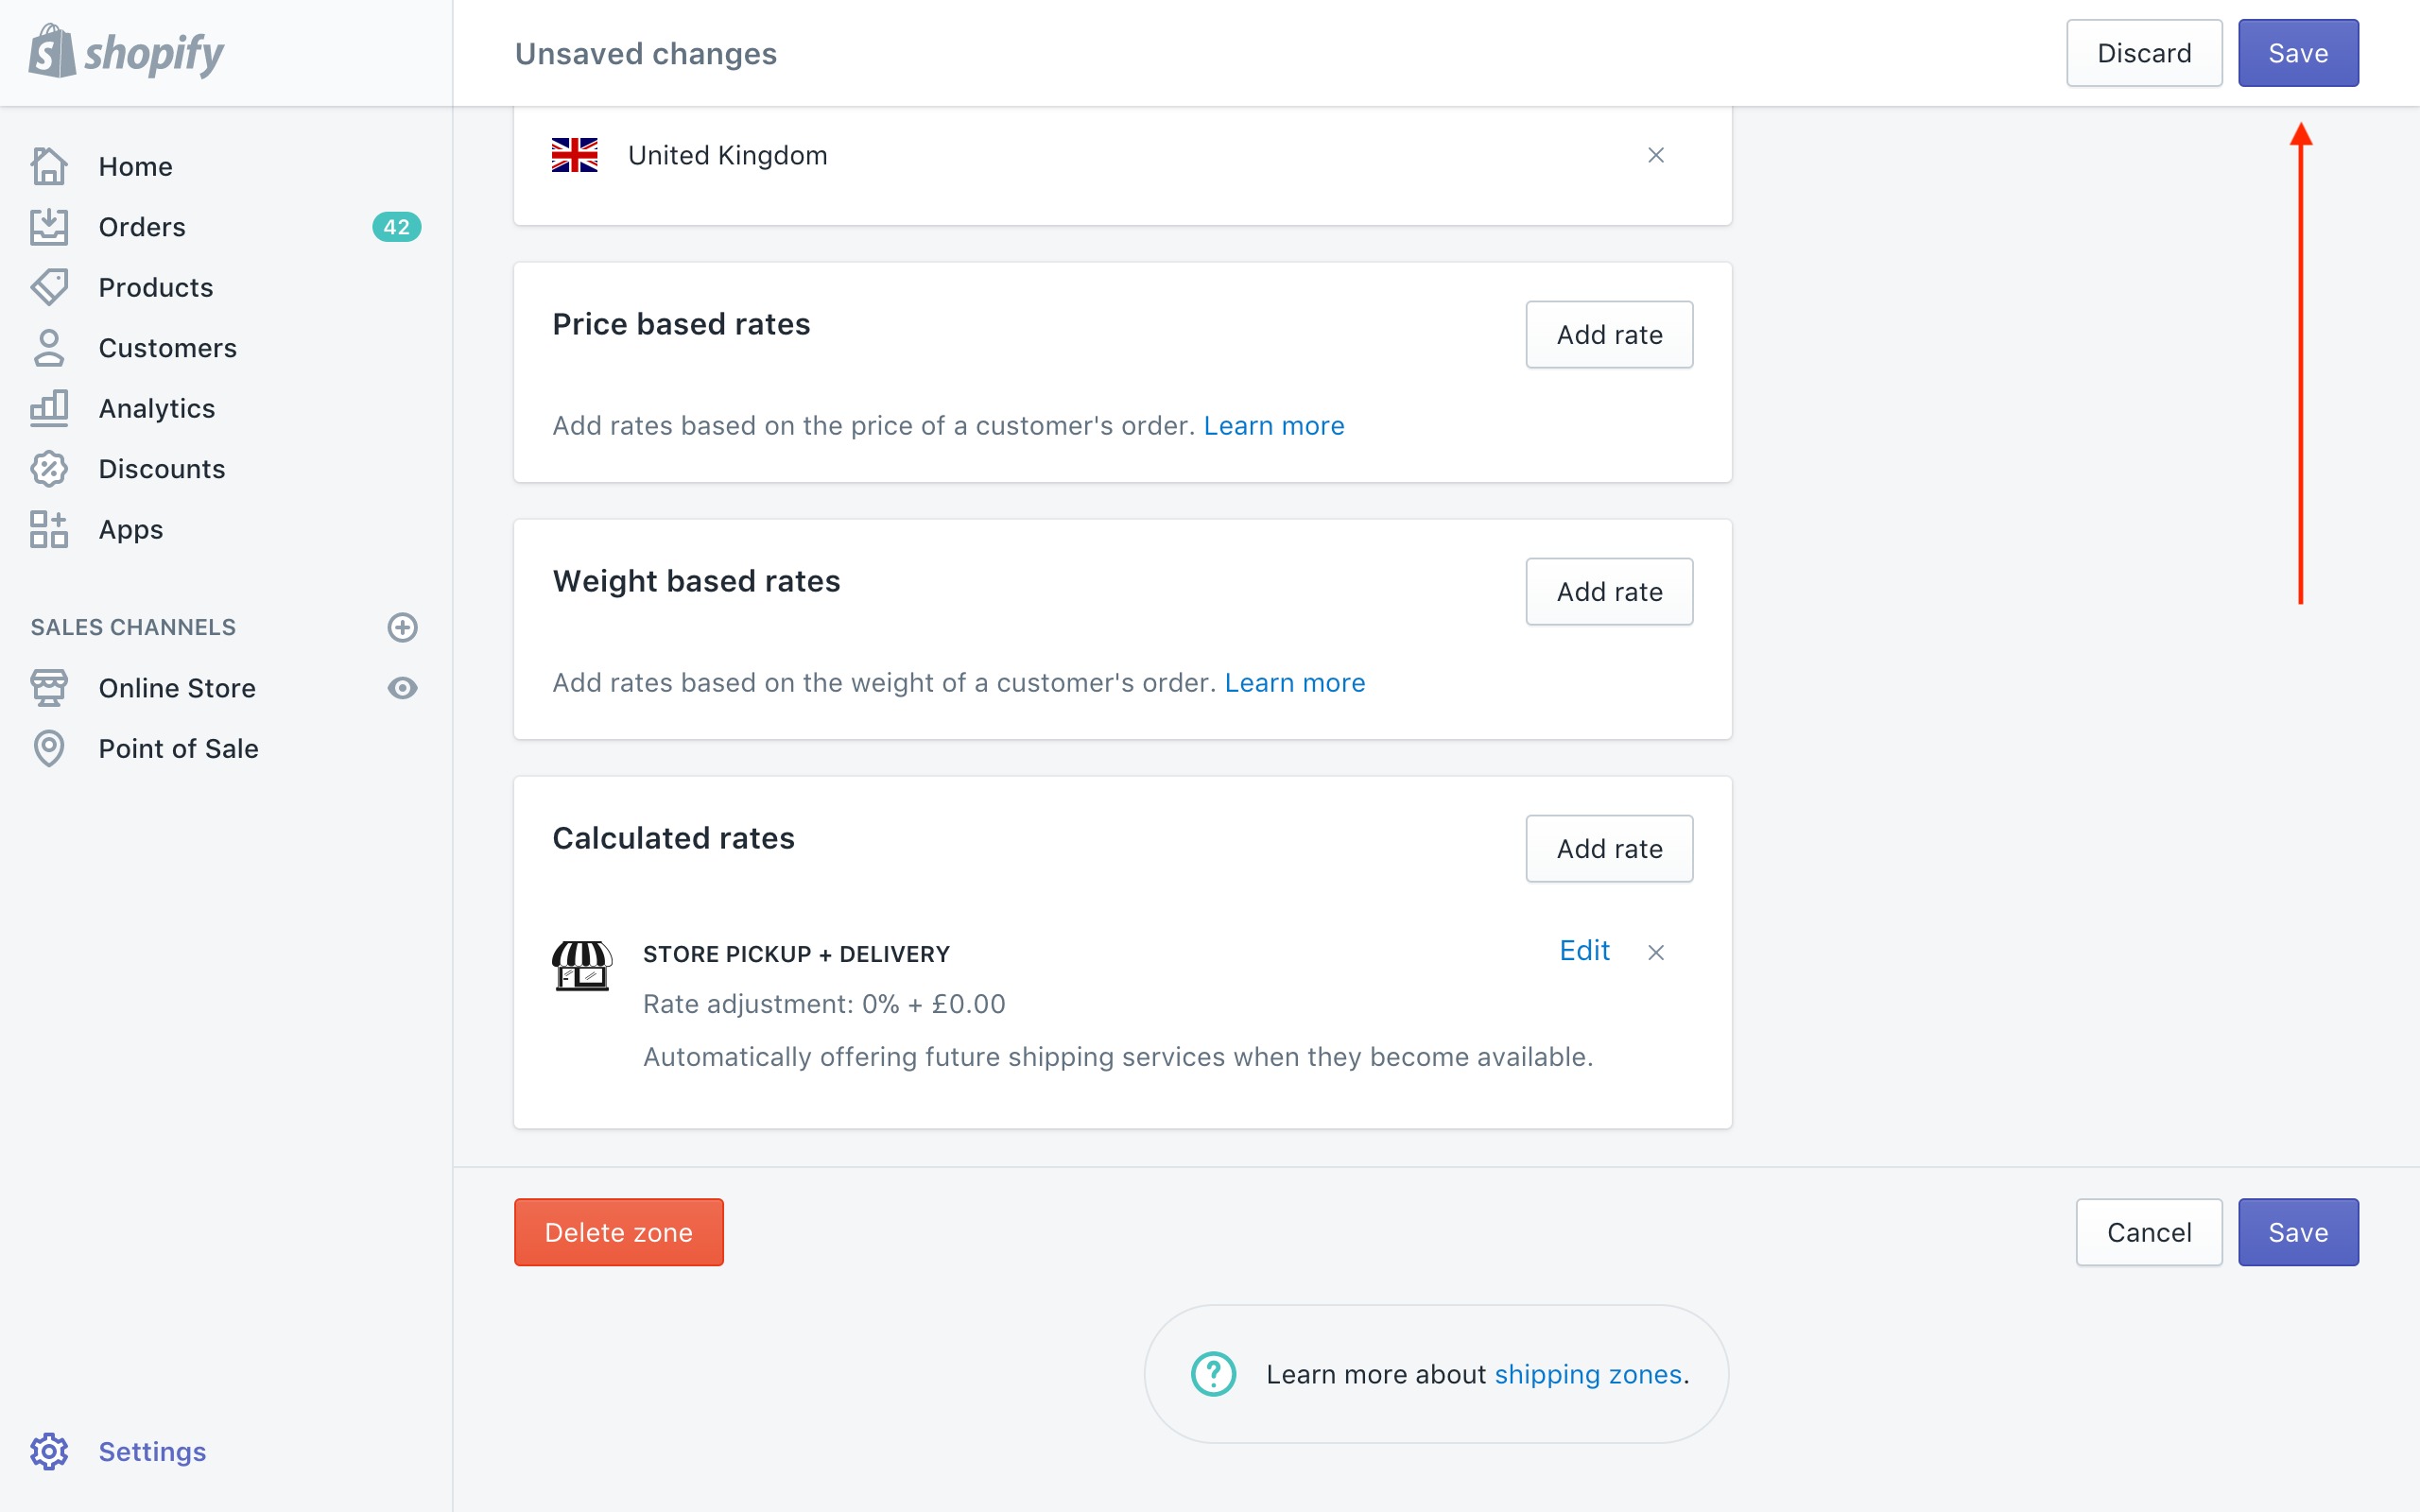Add a sales channel with plus icon
The height and width of the screenshot is (1512, 2420).
tap(402, 627)
